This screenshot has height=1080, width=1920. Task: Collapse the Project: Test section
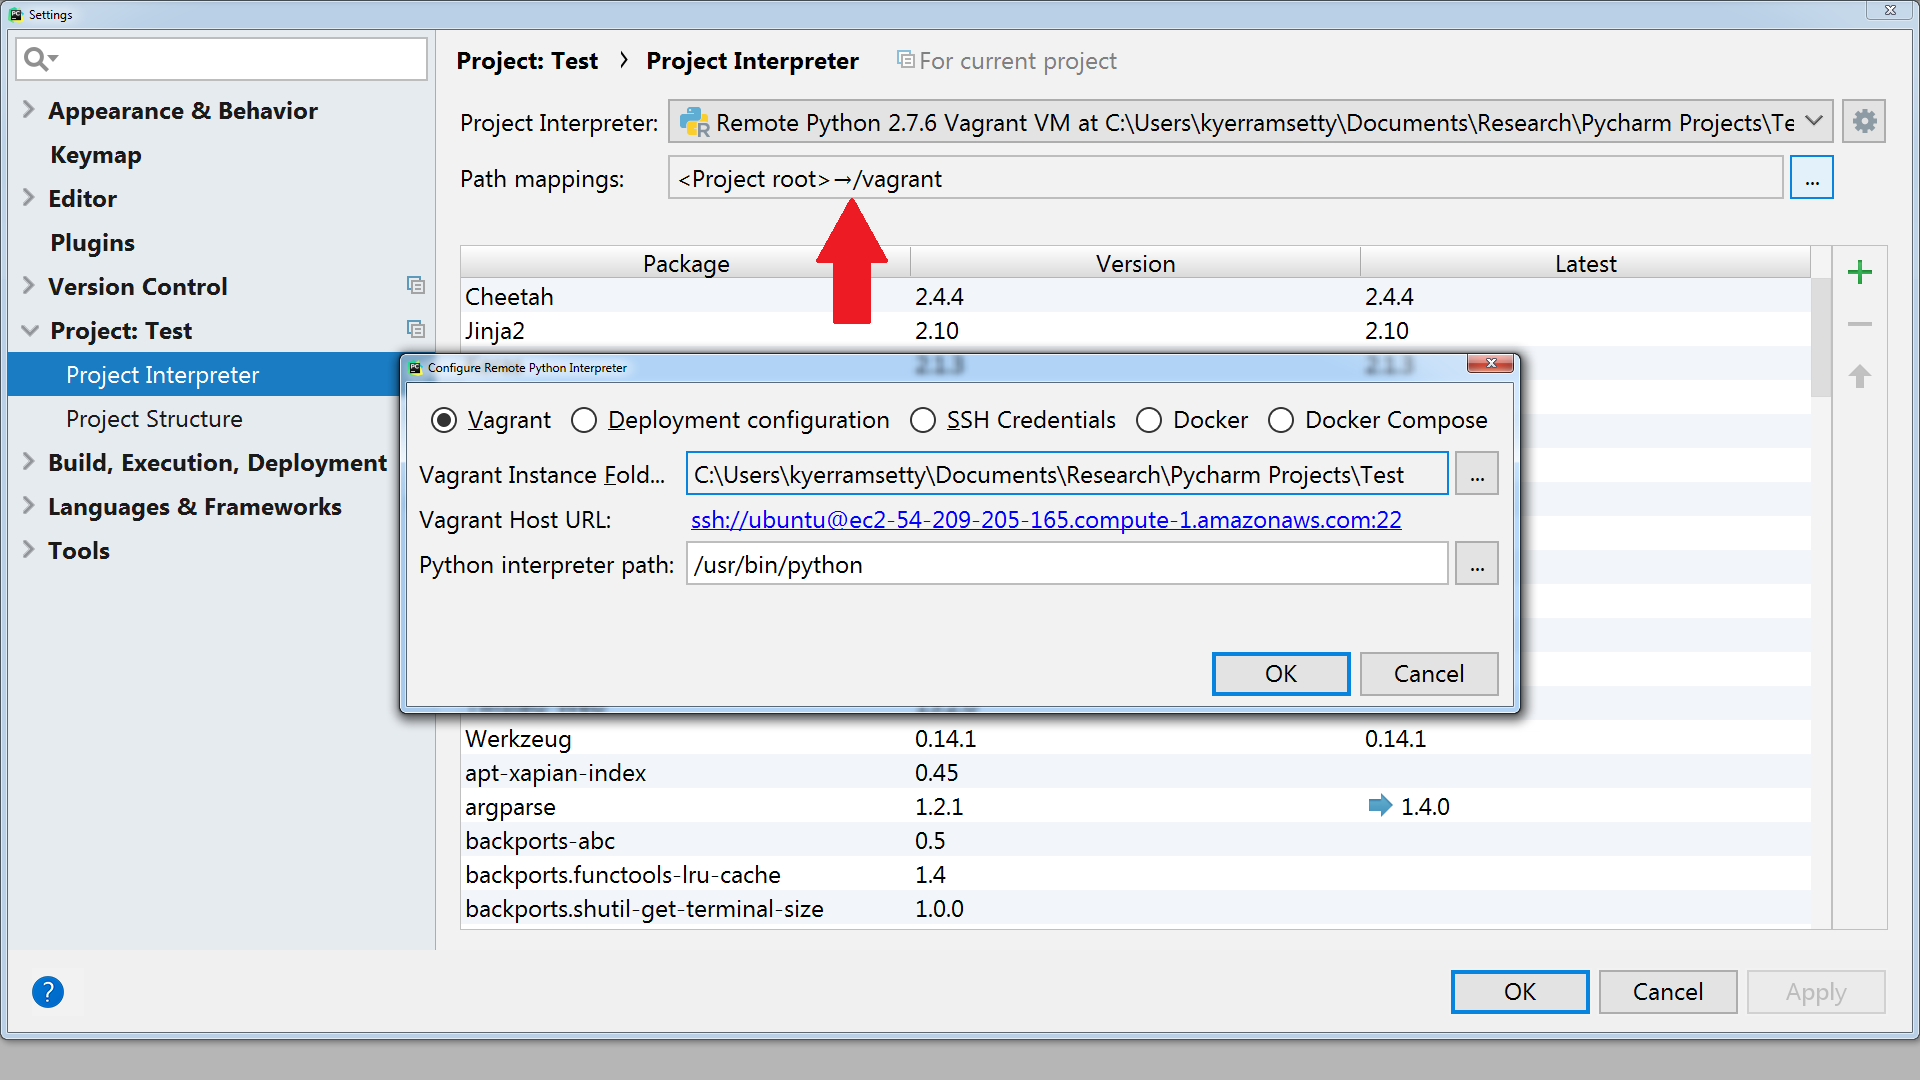click(30, 330)
